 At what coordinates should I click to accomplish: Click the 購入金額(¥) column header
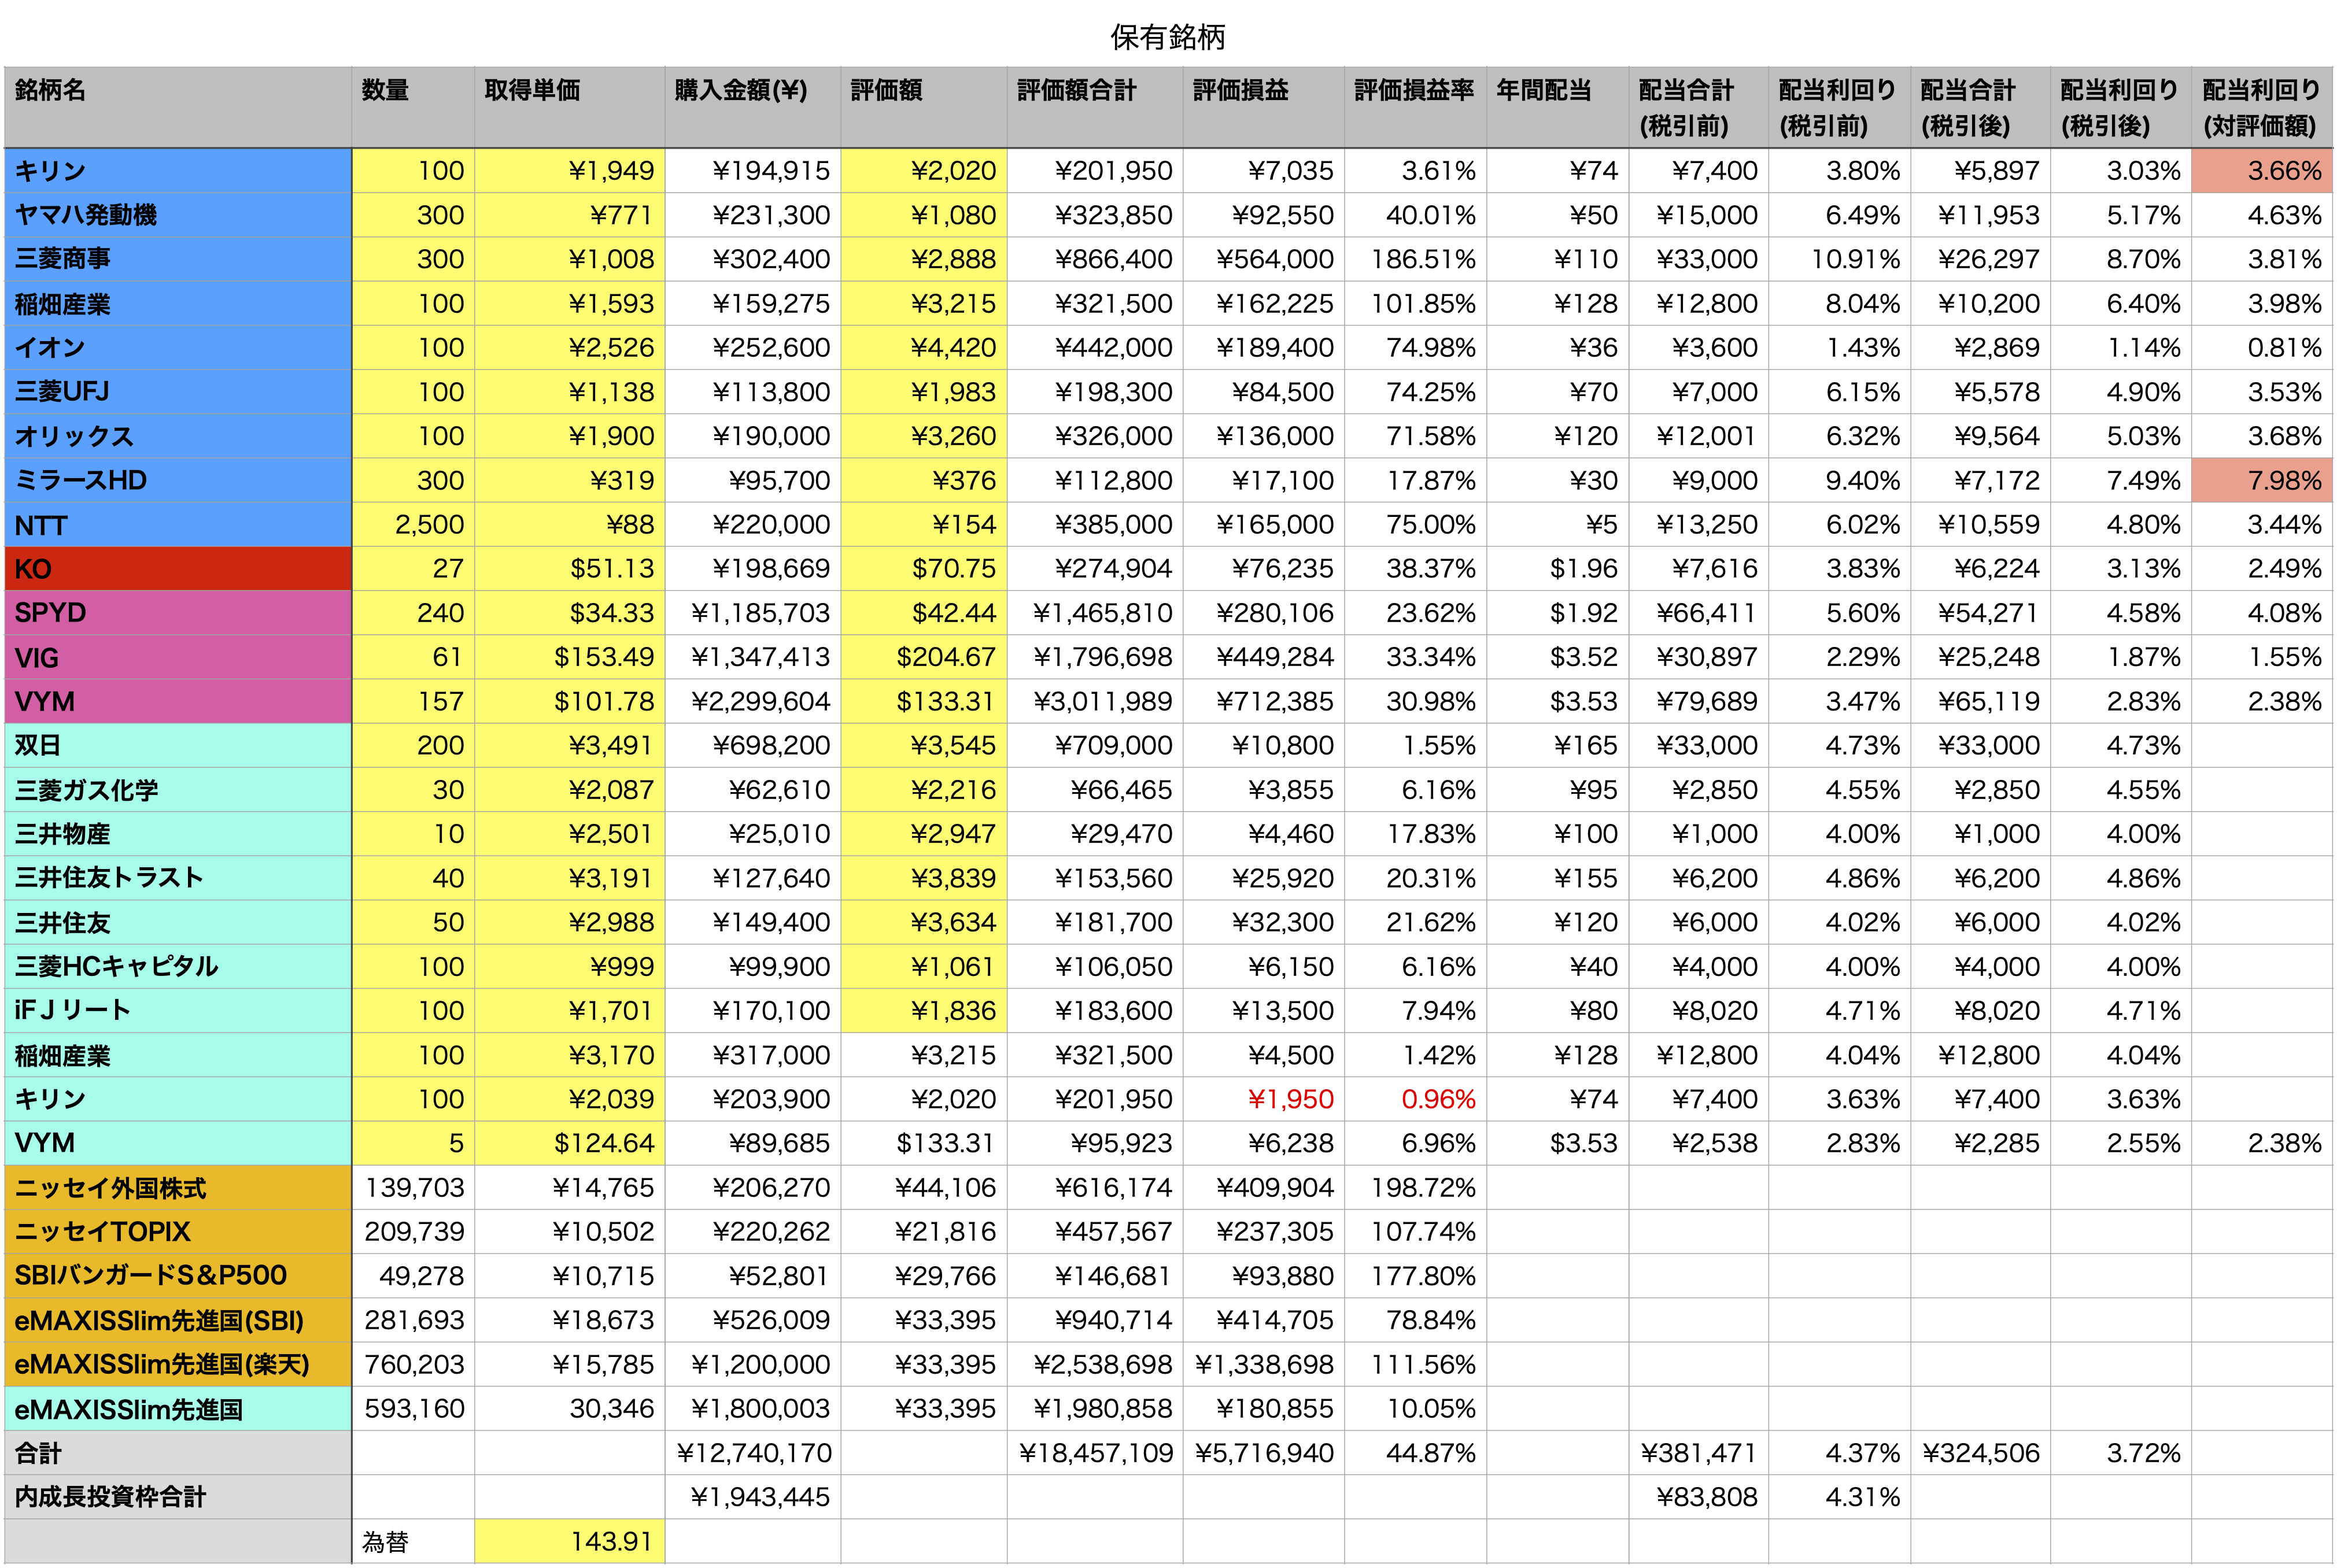752,108
